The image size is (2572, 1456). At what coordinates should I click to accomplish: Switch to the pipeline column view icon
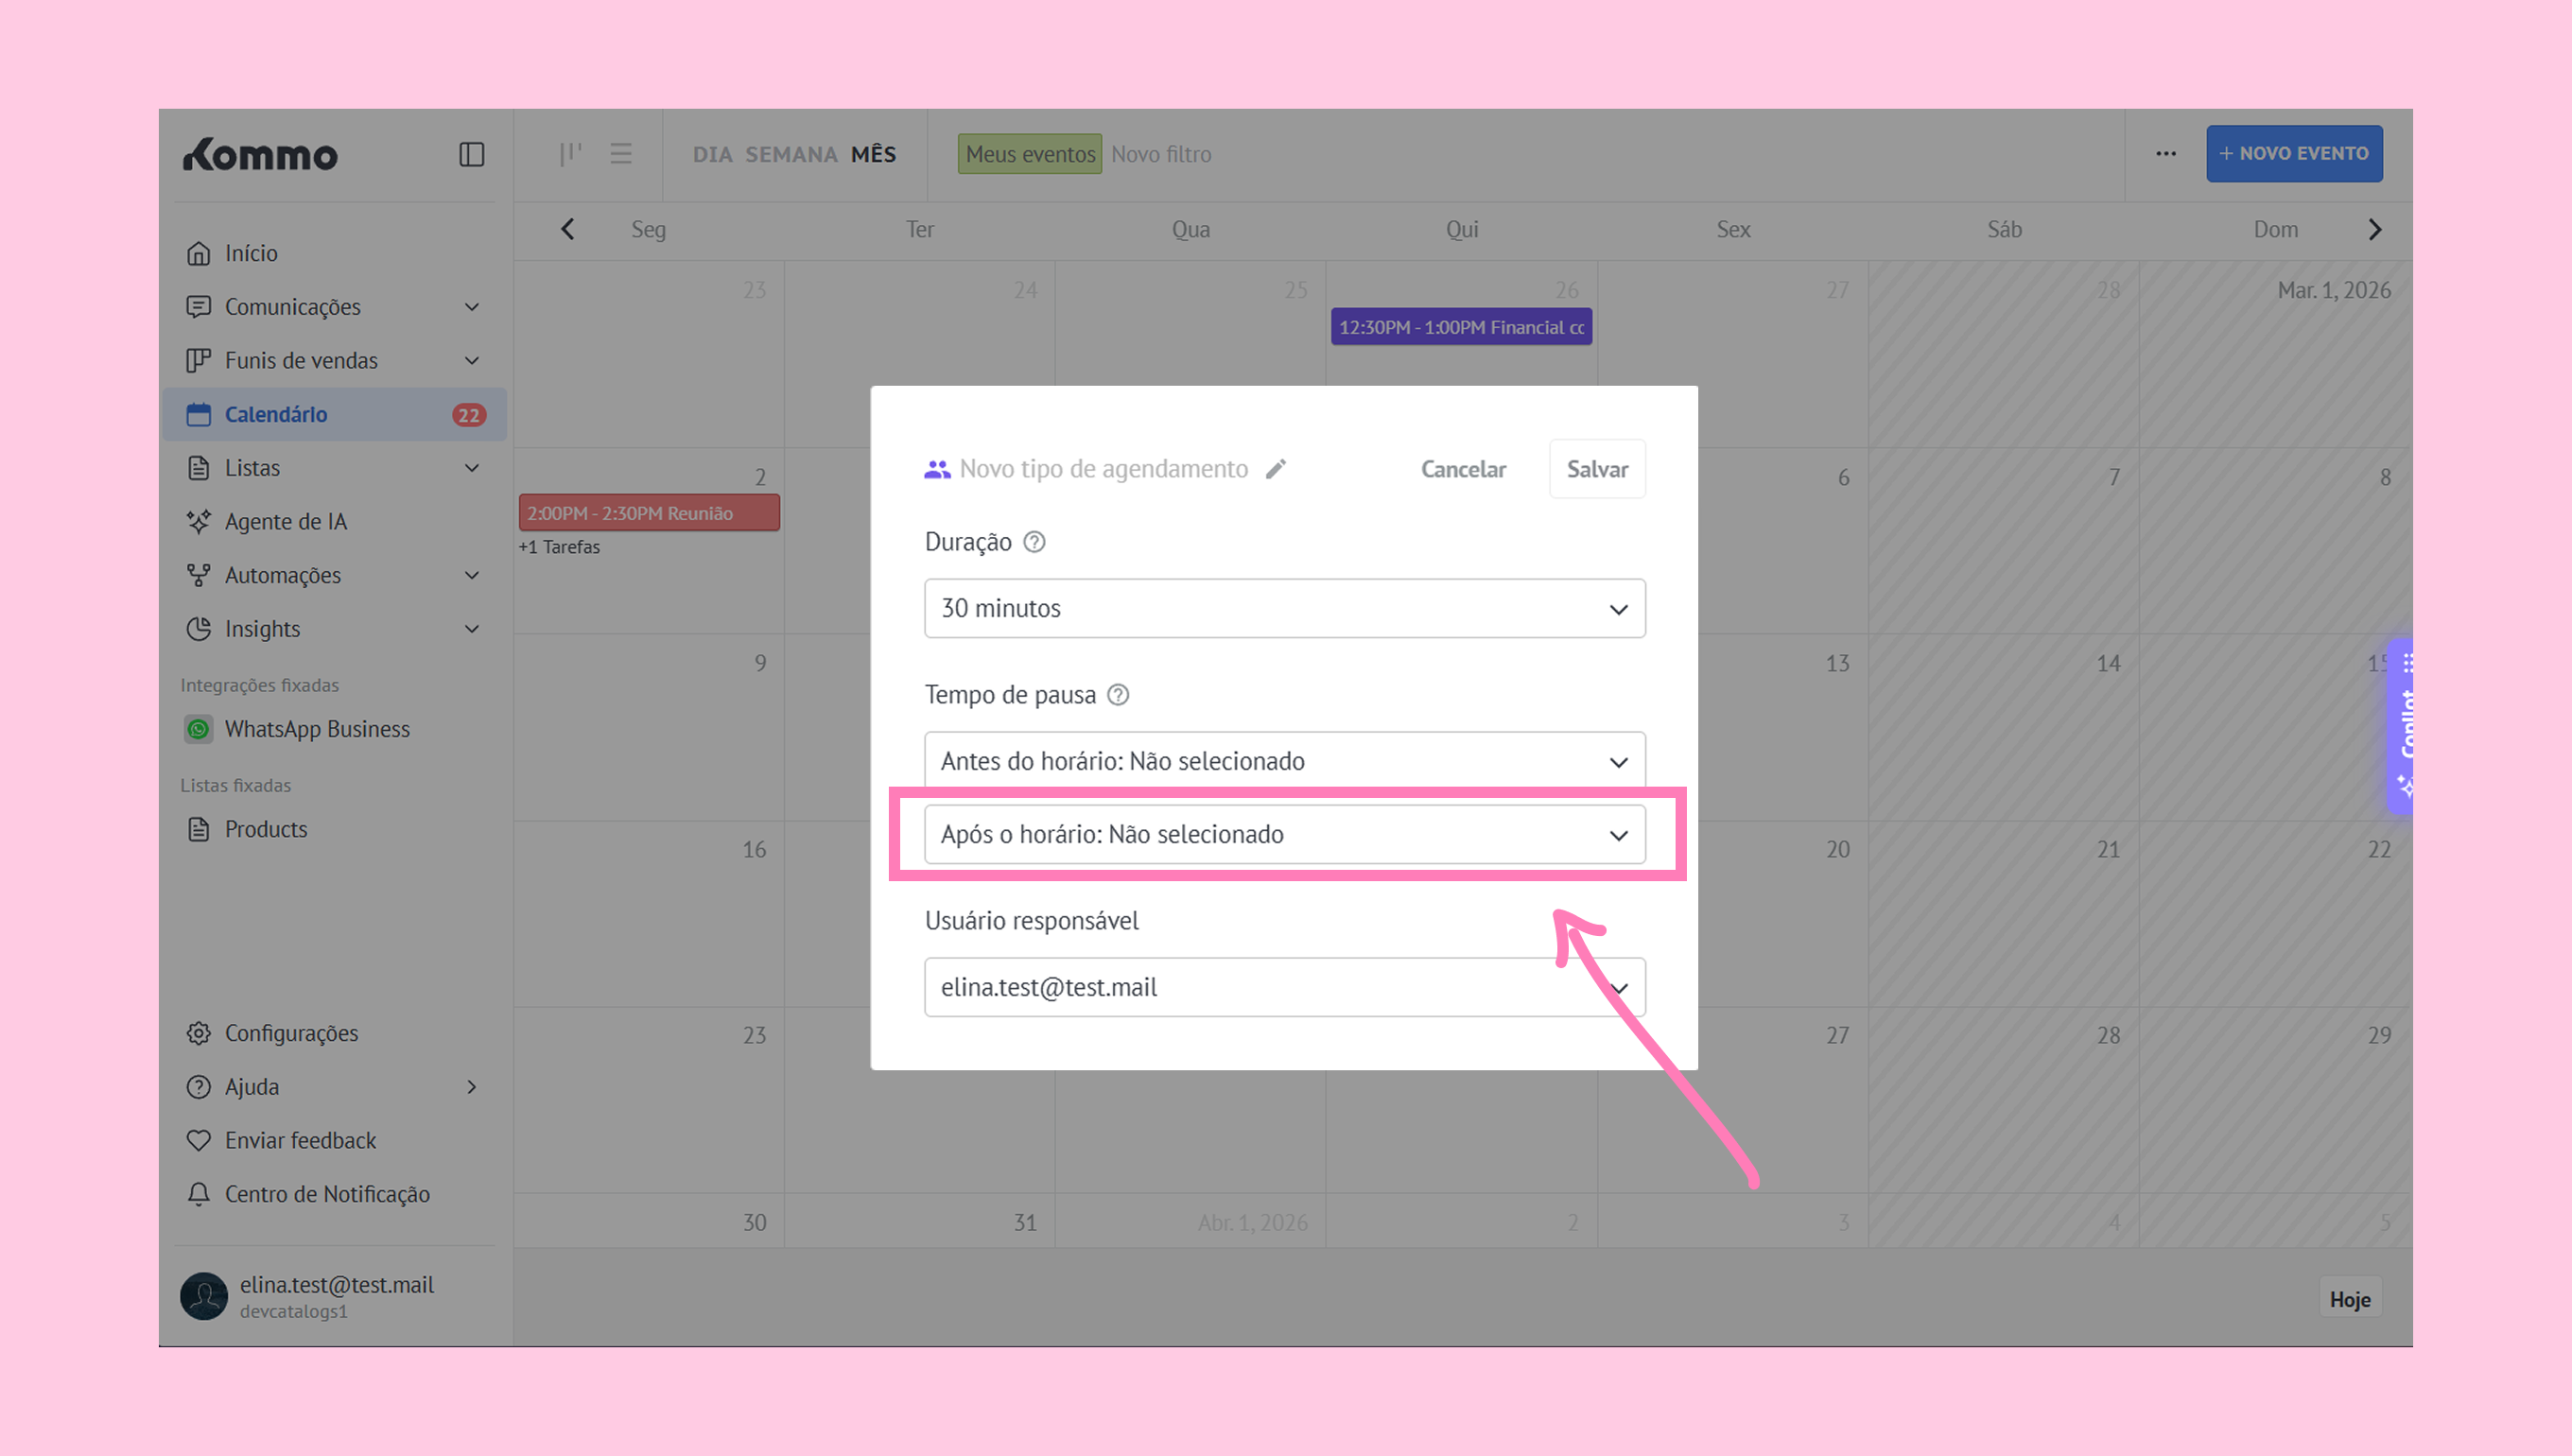click(x=570, y=154)
